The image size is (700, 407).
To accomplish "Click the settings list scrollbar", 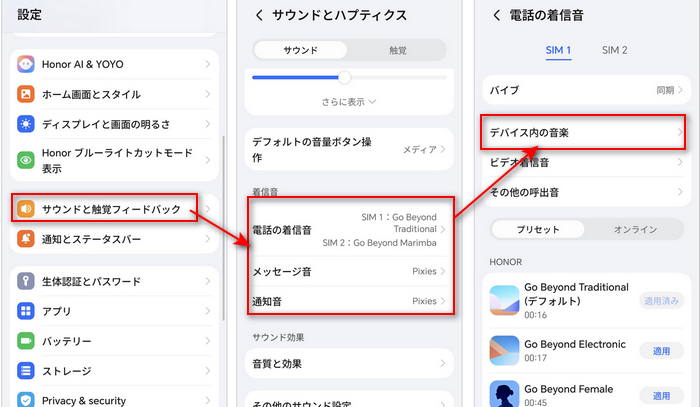I will (223, 228).
